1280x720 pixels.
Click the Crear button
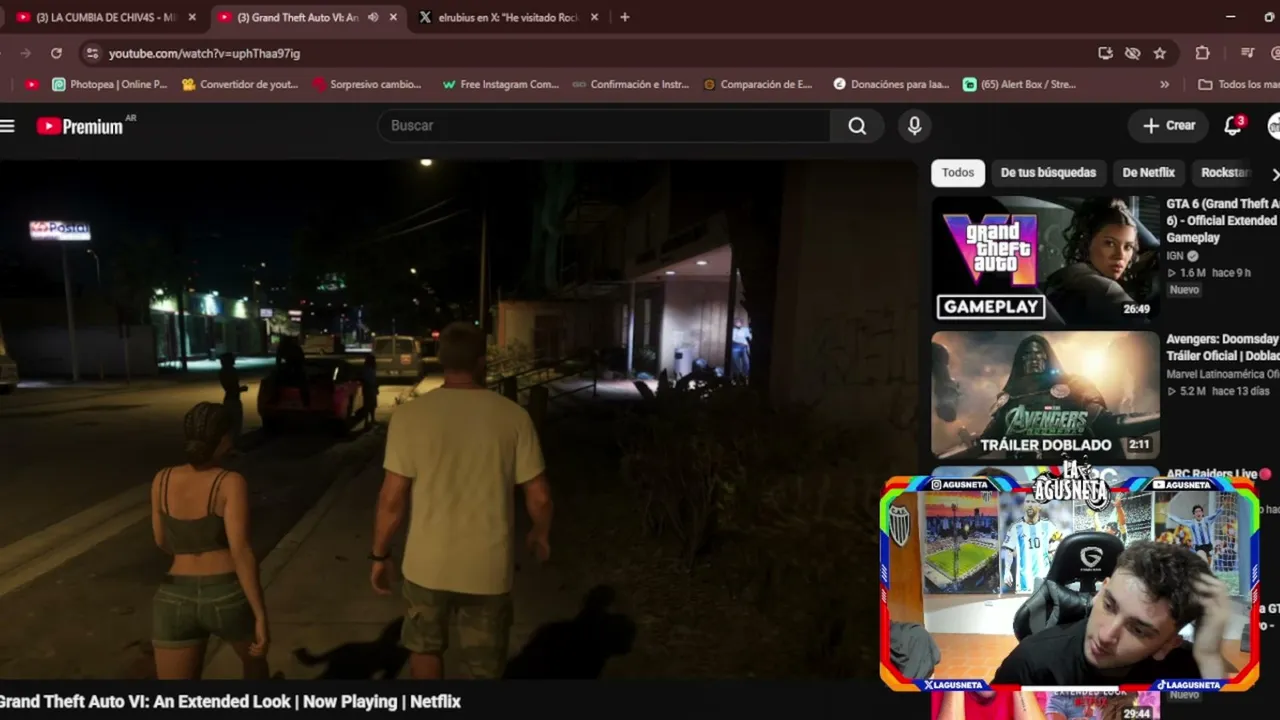click(1169, 126)
